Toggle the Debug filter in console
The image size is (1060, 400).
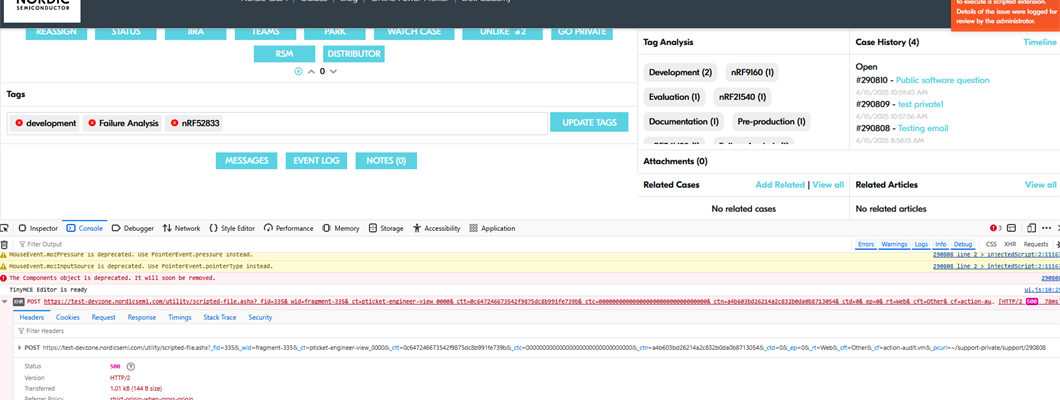point(963,244)
